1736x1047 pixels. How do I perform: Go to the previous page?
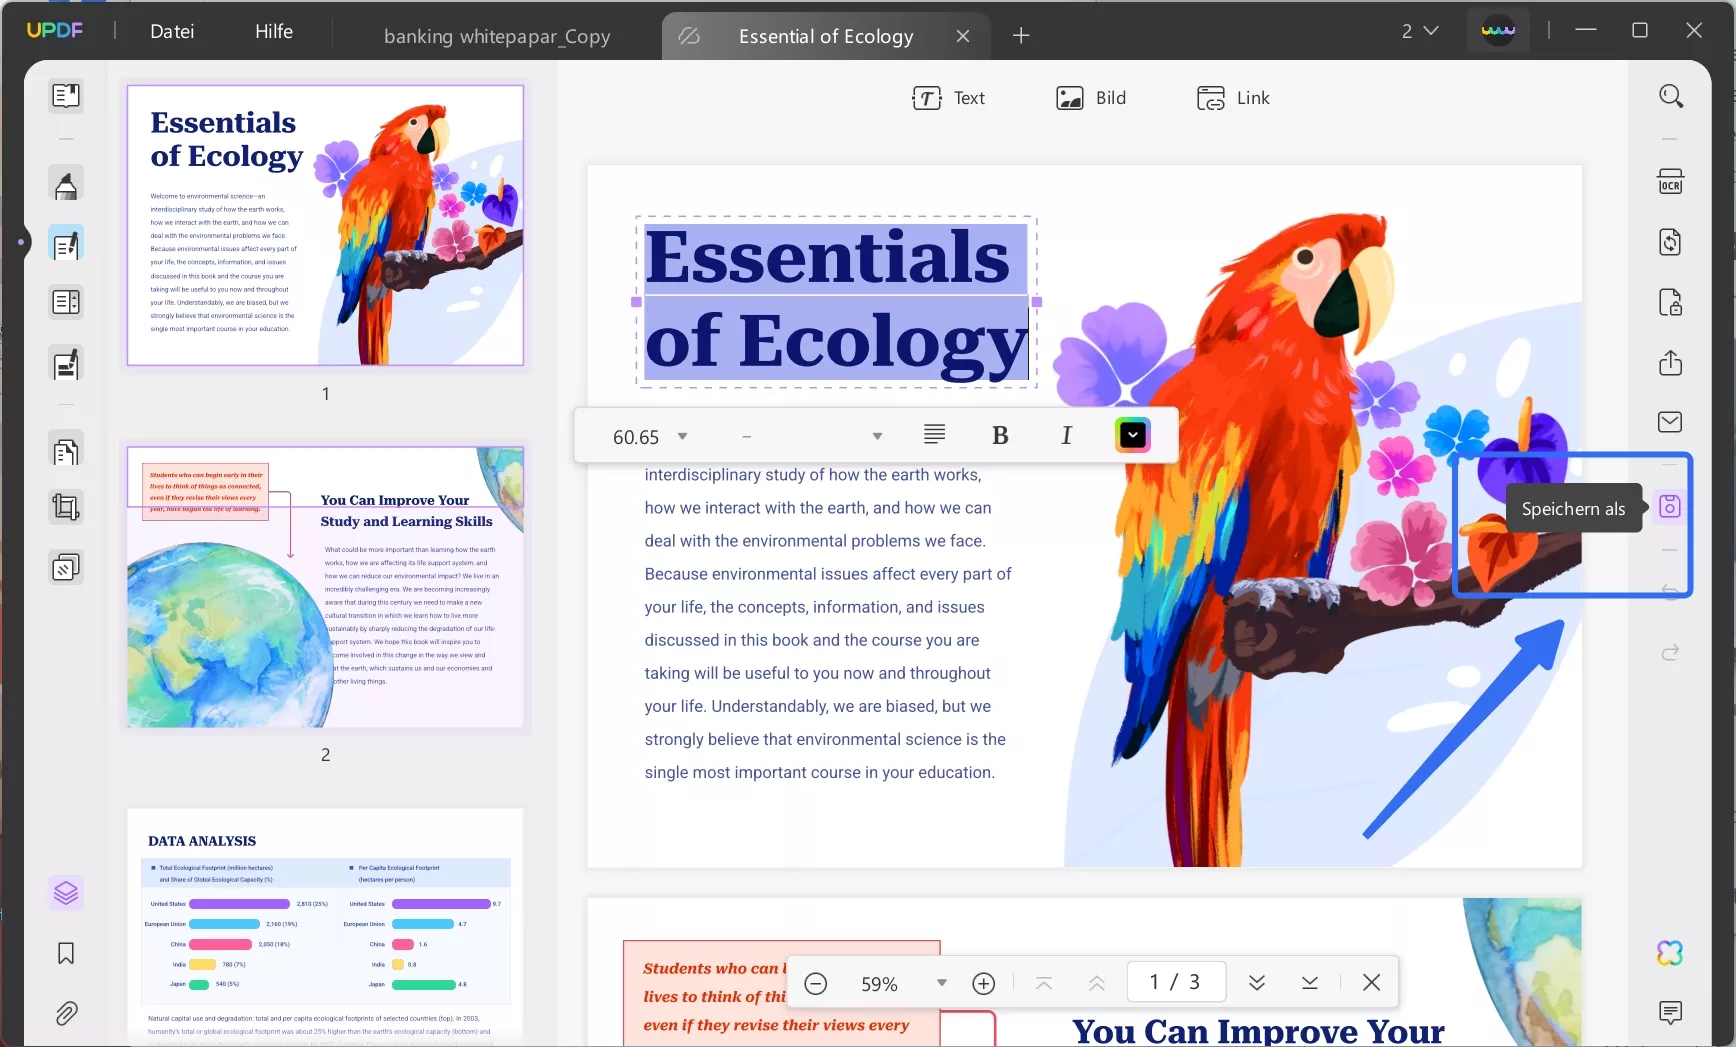pyautogui.click(x=1097, y=983)
